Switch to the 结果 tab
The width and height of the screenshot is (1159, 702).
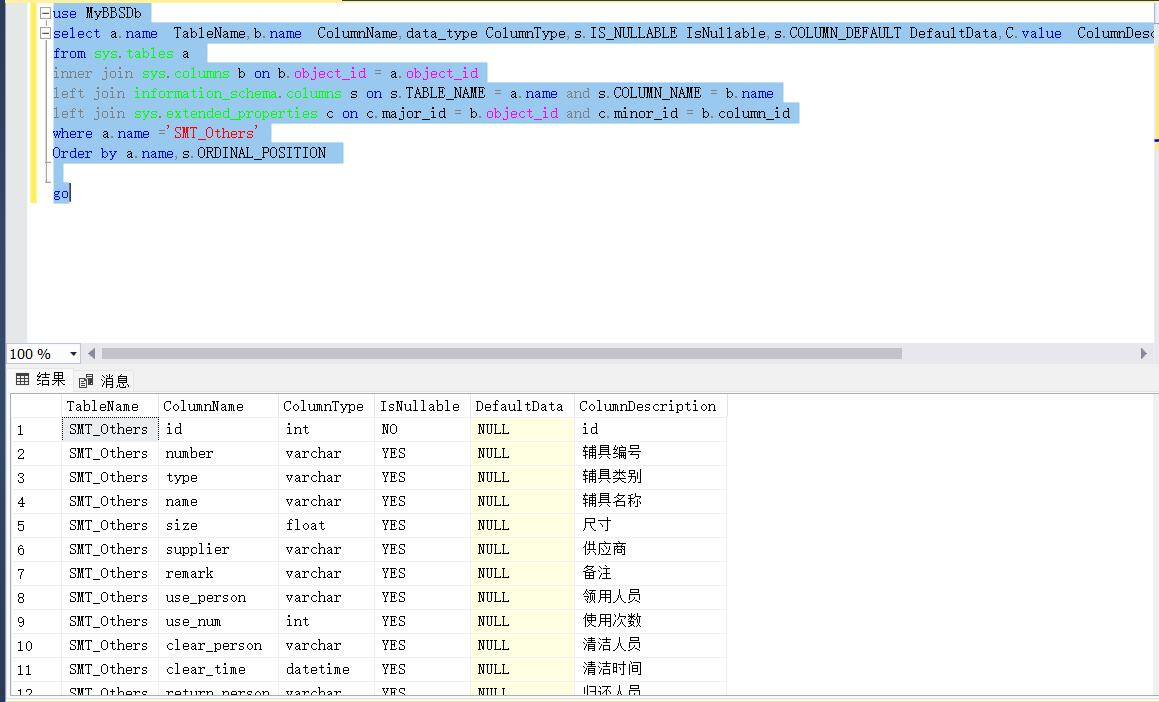click(x=41, y=380)
